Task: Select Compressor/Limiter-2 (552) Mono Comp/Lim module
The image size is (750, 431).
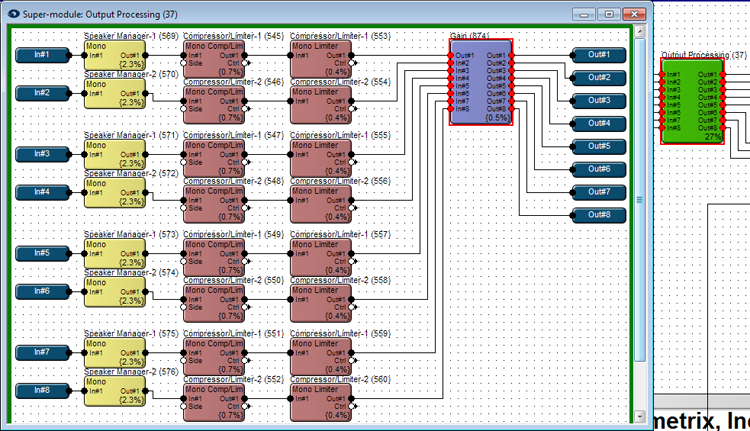Action: pyautogui.click(x=214, y=402)
